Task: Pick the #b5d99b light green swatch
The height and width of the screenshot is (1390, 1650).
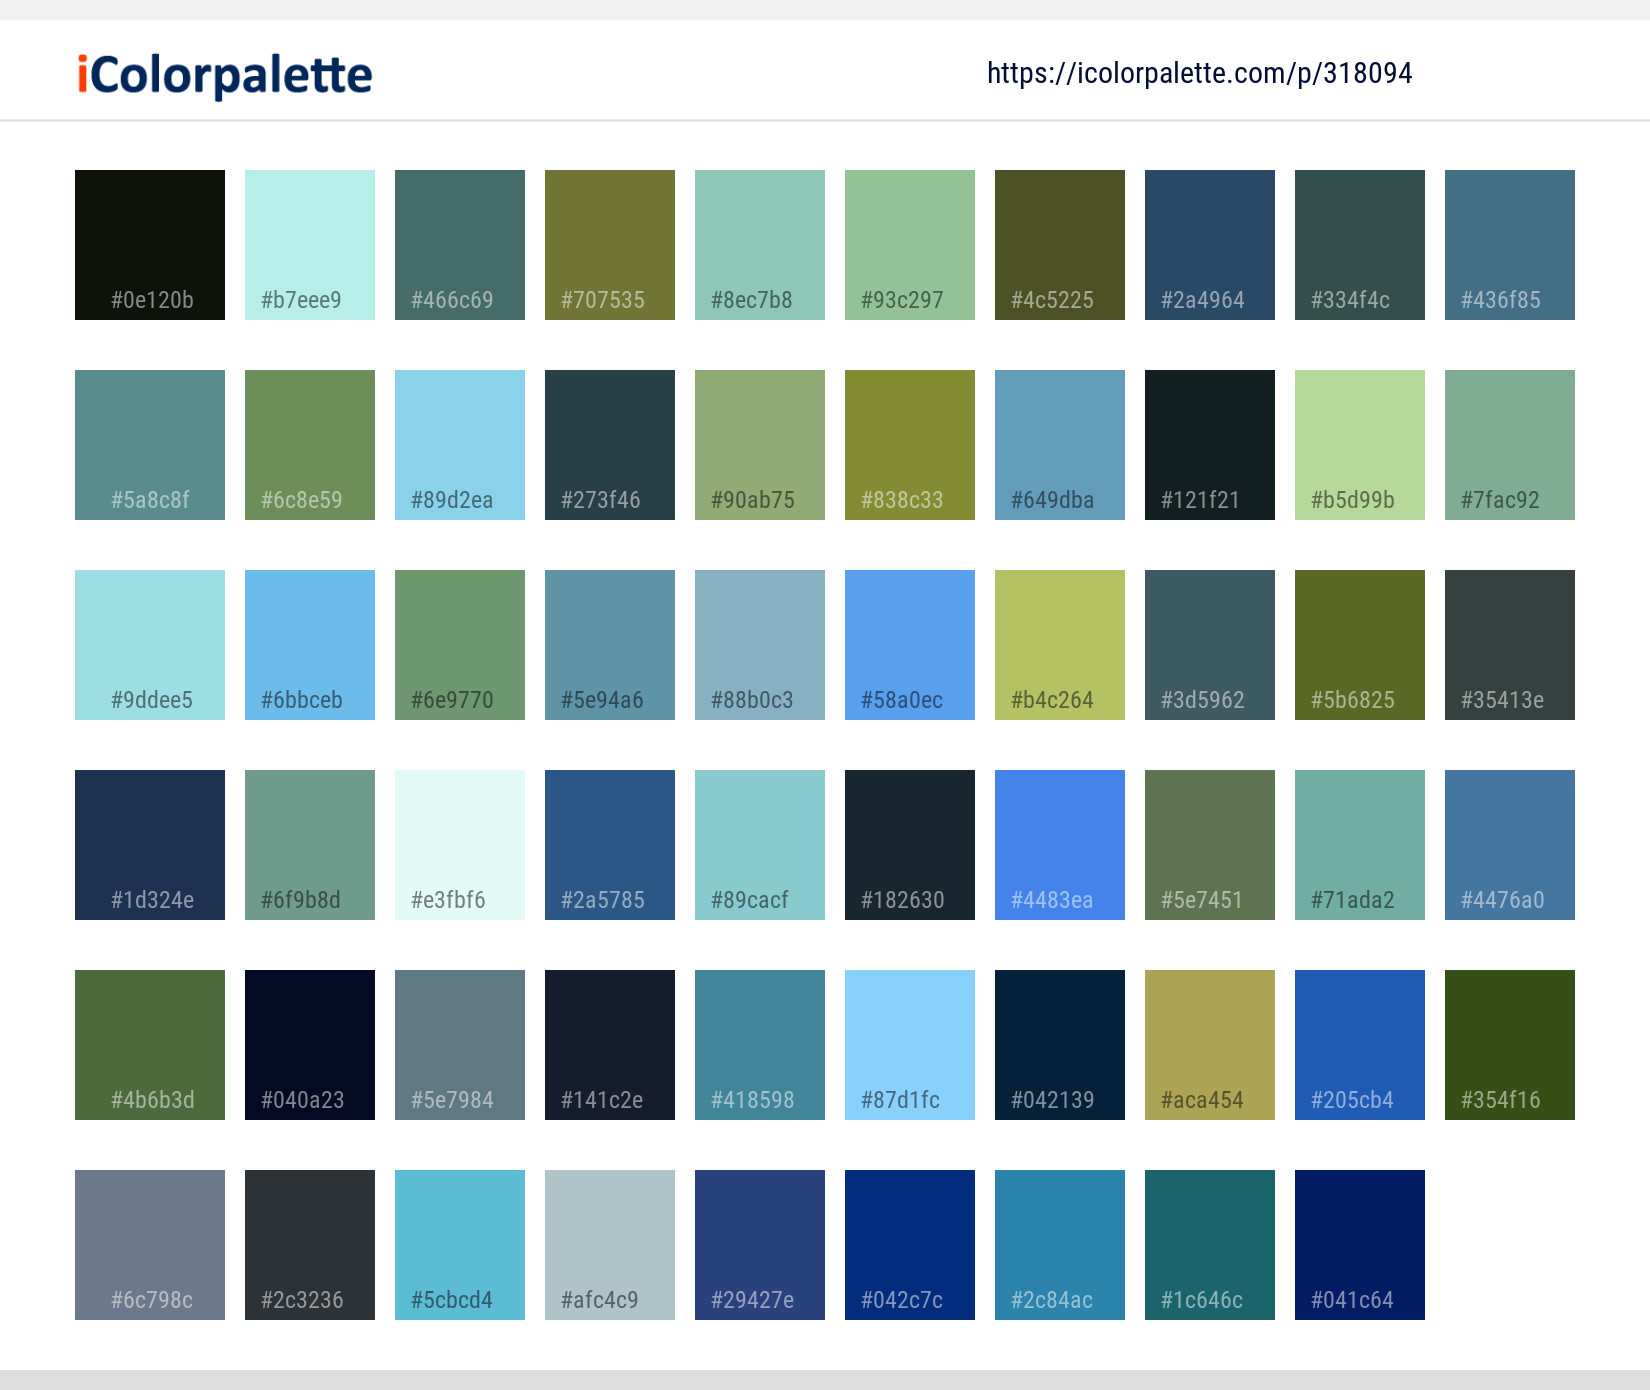Action: (1359, 444)
